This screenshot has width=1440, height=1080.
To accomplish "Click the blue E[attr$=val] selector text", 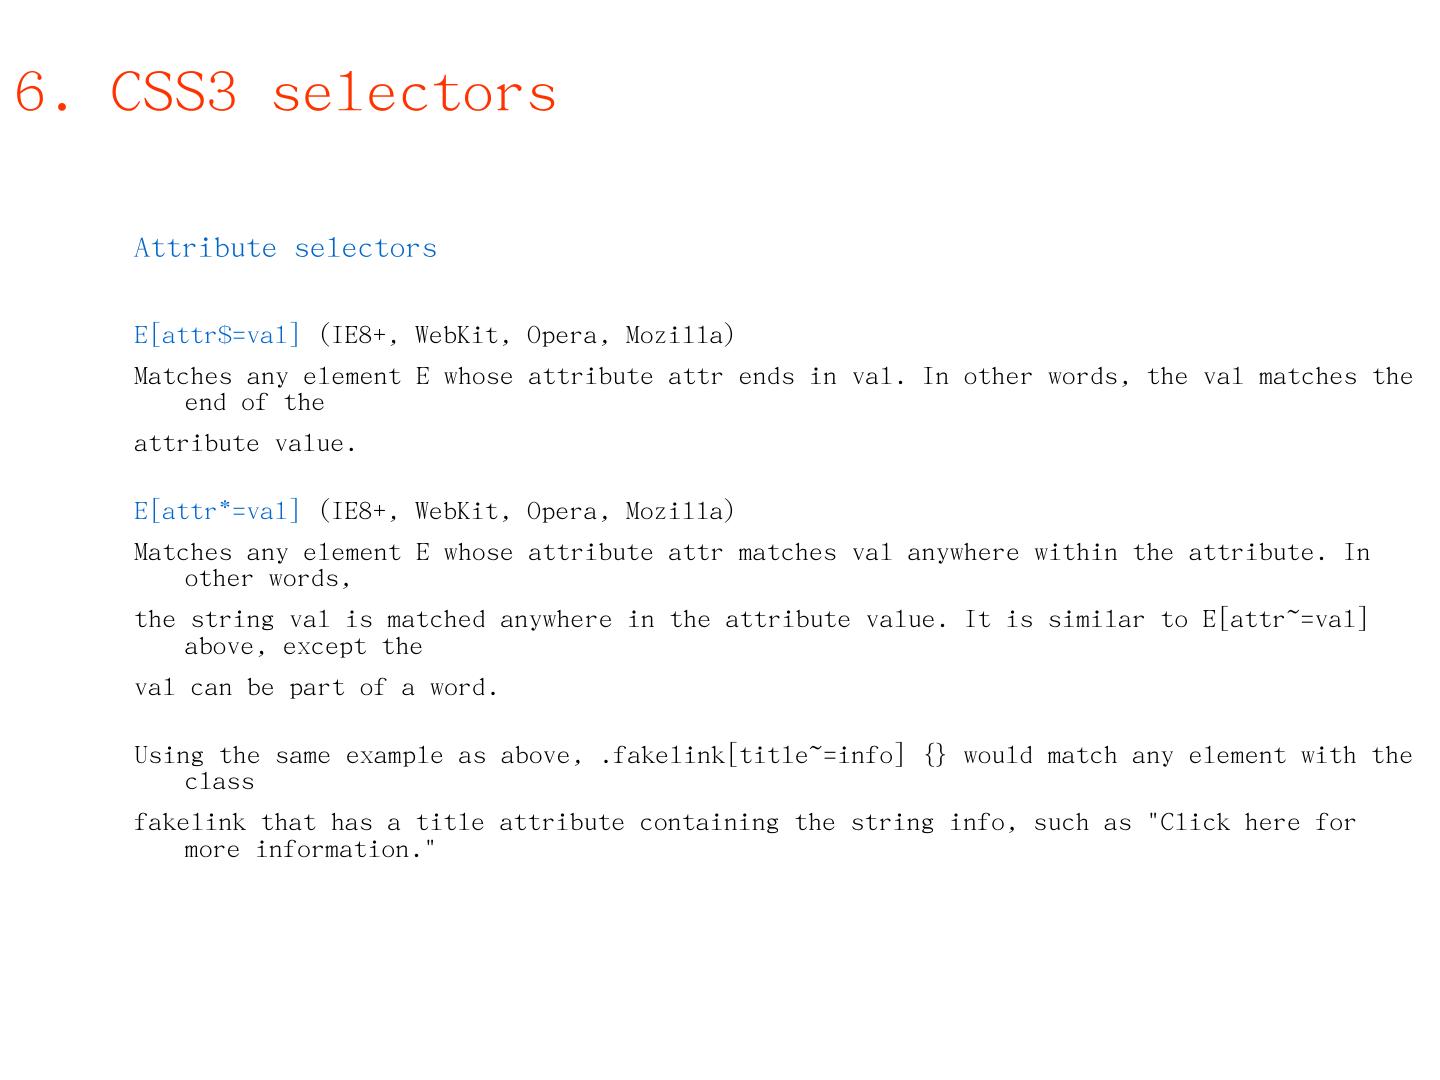I will (217, 335).
